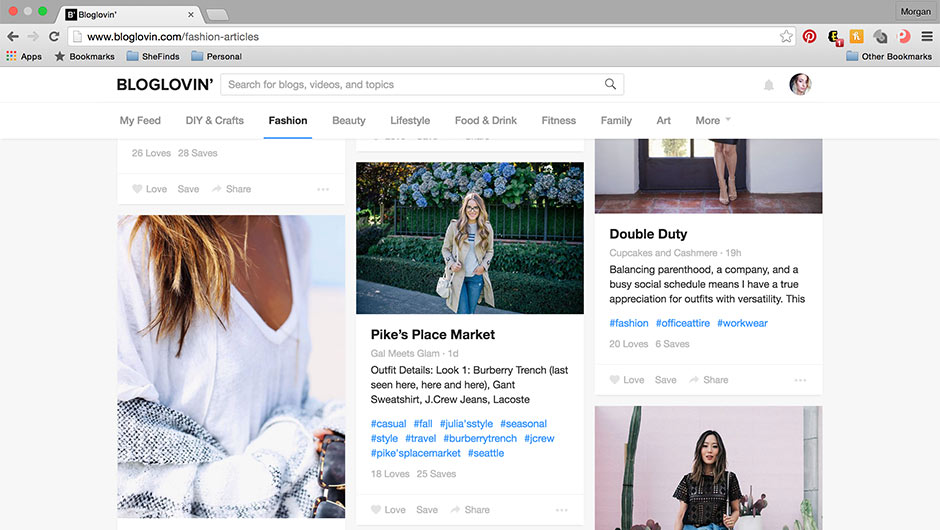
Task: Save the Pike's Place Market post
Action: click(x=427, y=510)
